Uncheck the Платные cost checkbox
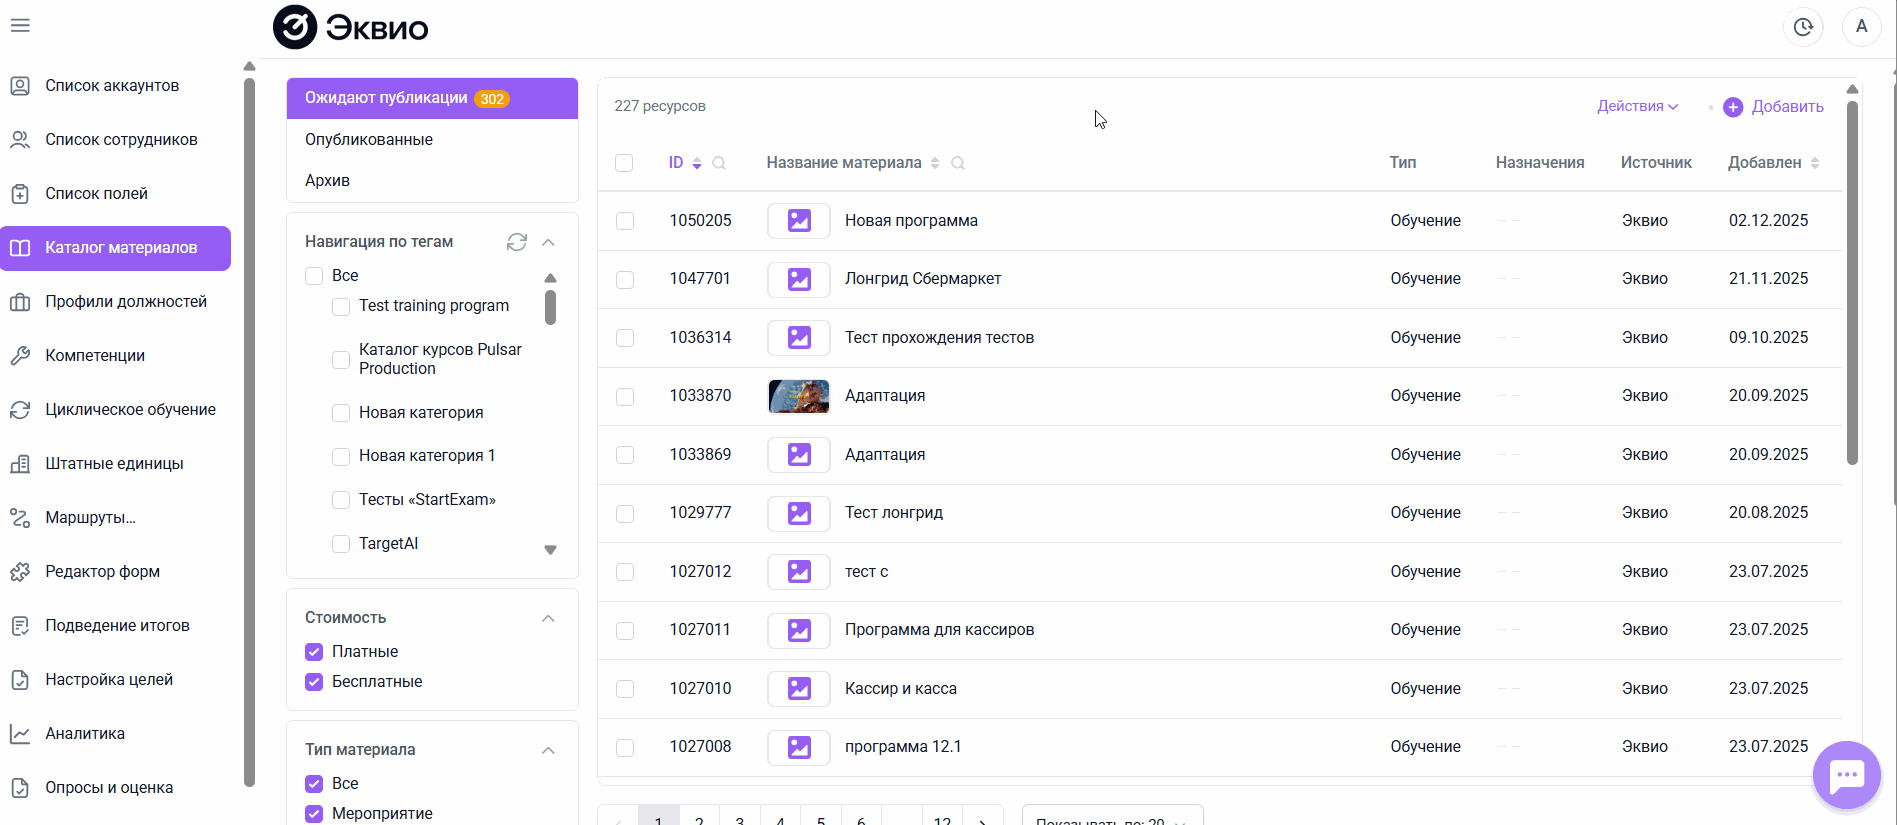Viewport: 1897px width, 825px height. pos(314,651)
